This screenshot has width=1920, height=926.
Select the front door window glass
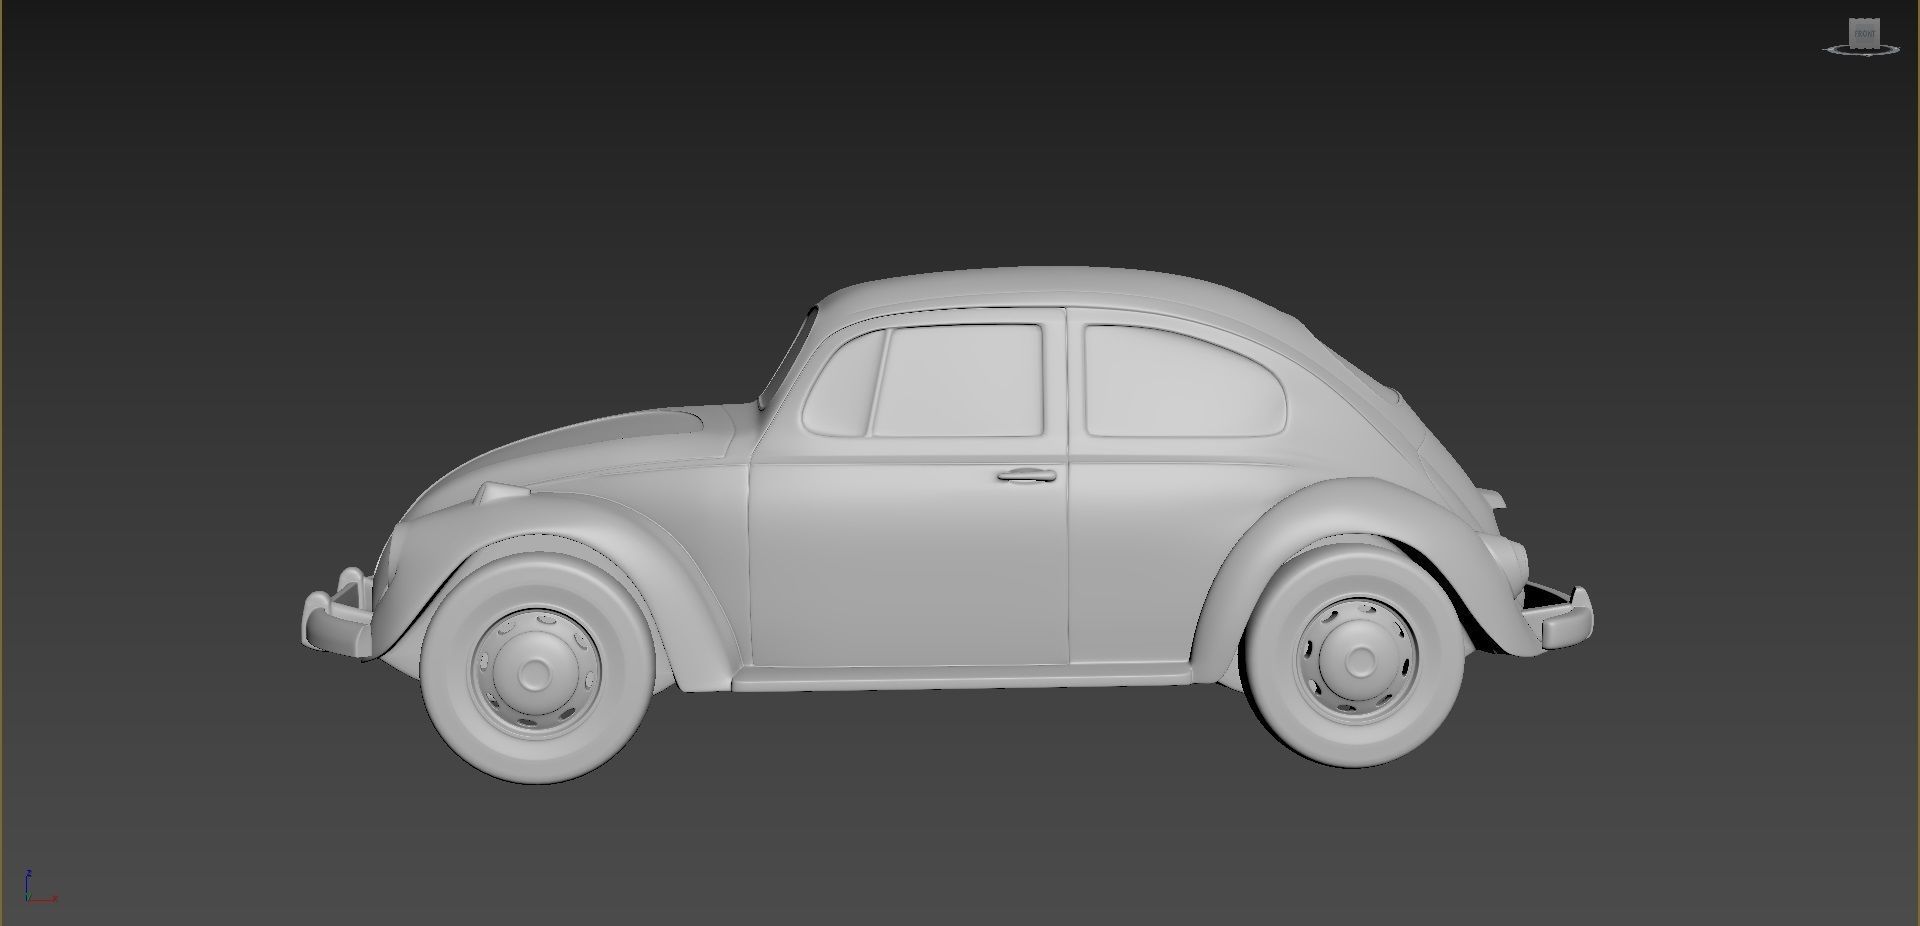[960, 380]
